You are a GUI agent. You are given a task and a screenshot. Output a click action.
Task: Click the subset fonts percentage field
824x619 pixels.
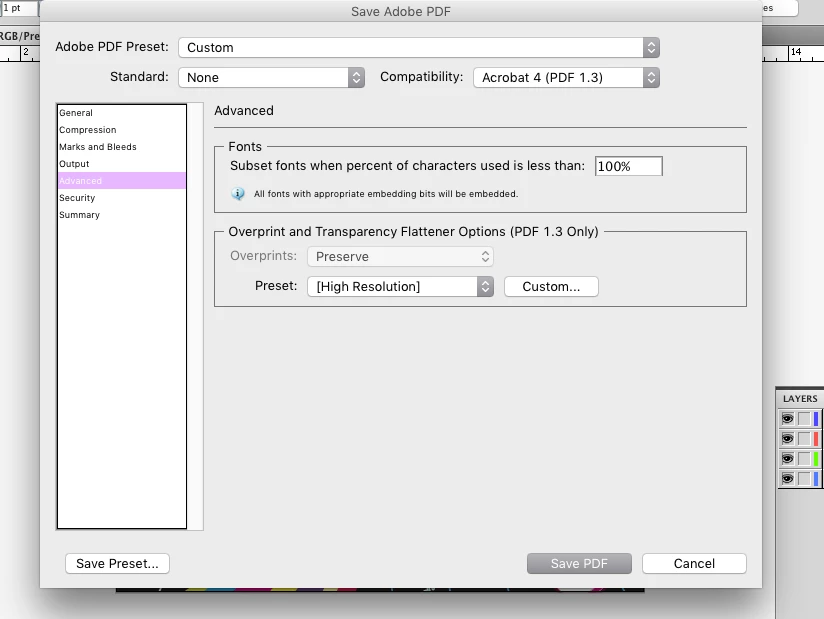(x=629, y=166)
